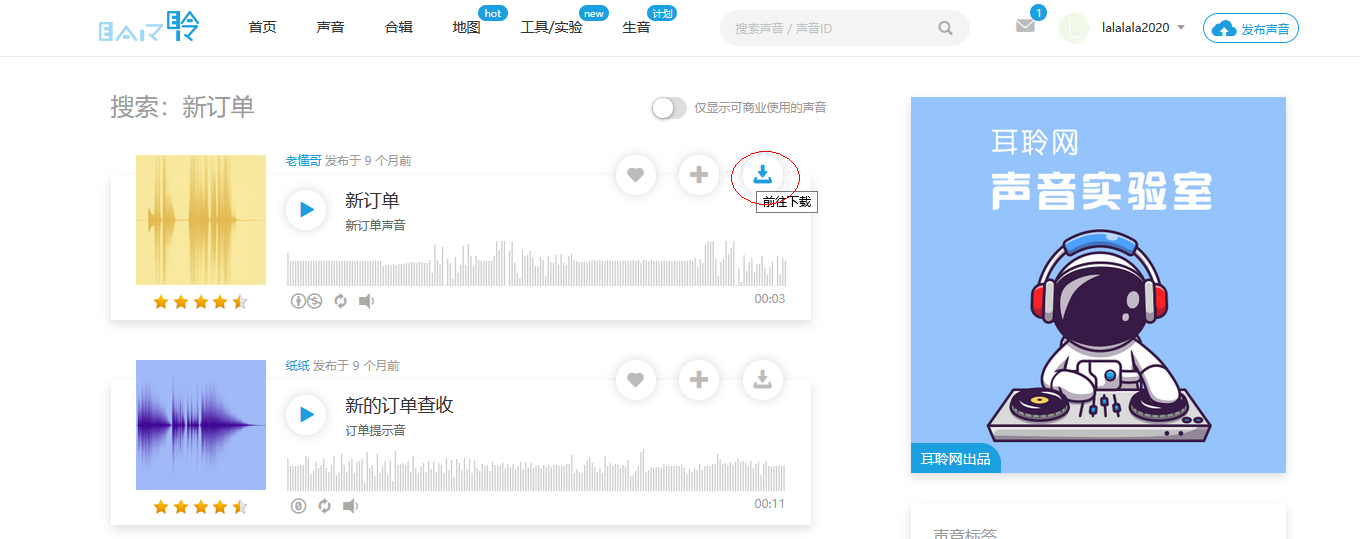The image size is (1360, 539).
Task: Click the 耳聆网出品 label on banner
Action: pyautogui.click(x=955, y=459)
